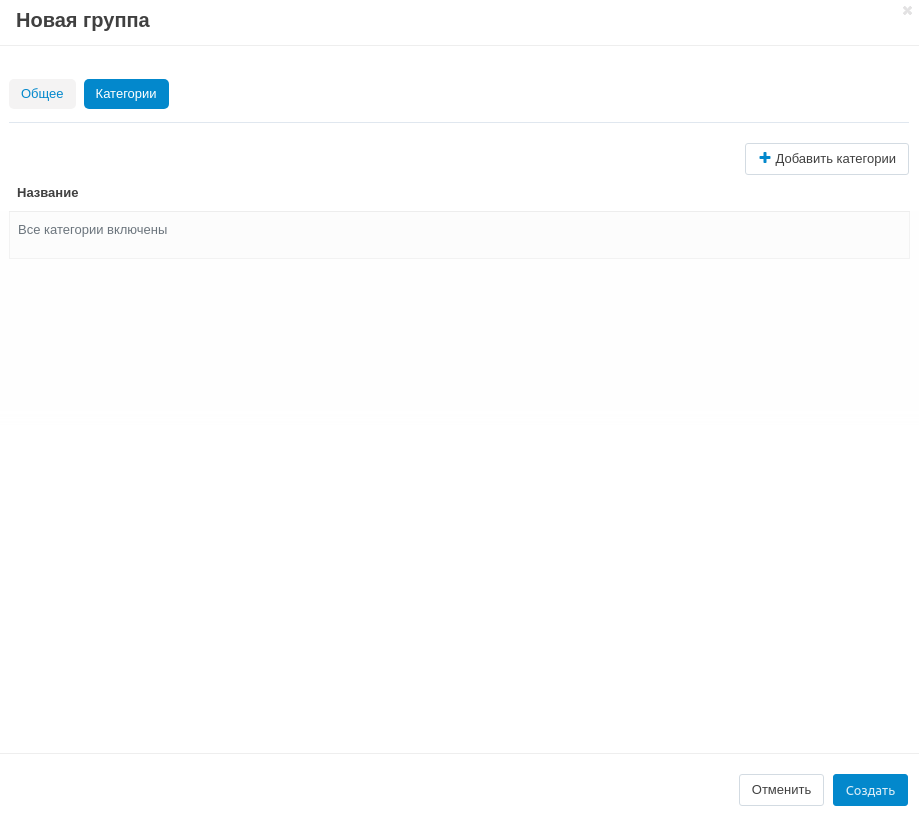The height and width of the screenshot is (822, 919).
Task: Hit the blue Создать button
Action: coord(870,790)
